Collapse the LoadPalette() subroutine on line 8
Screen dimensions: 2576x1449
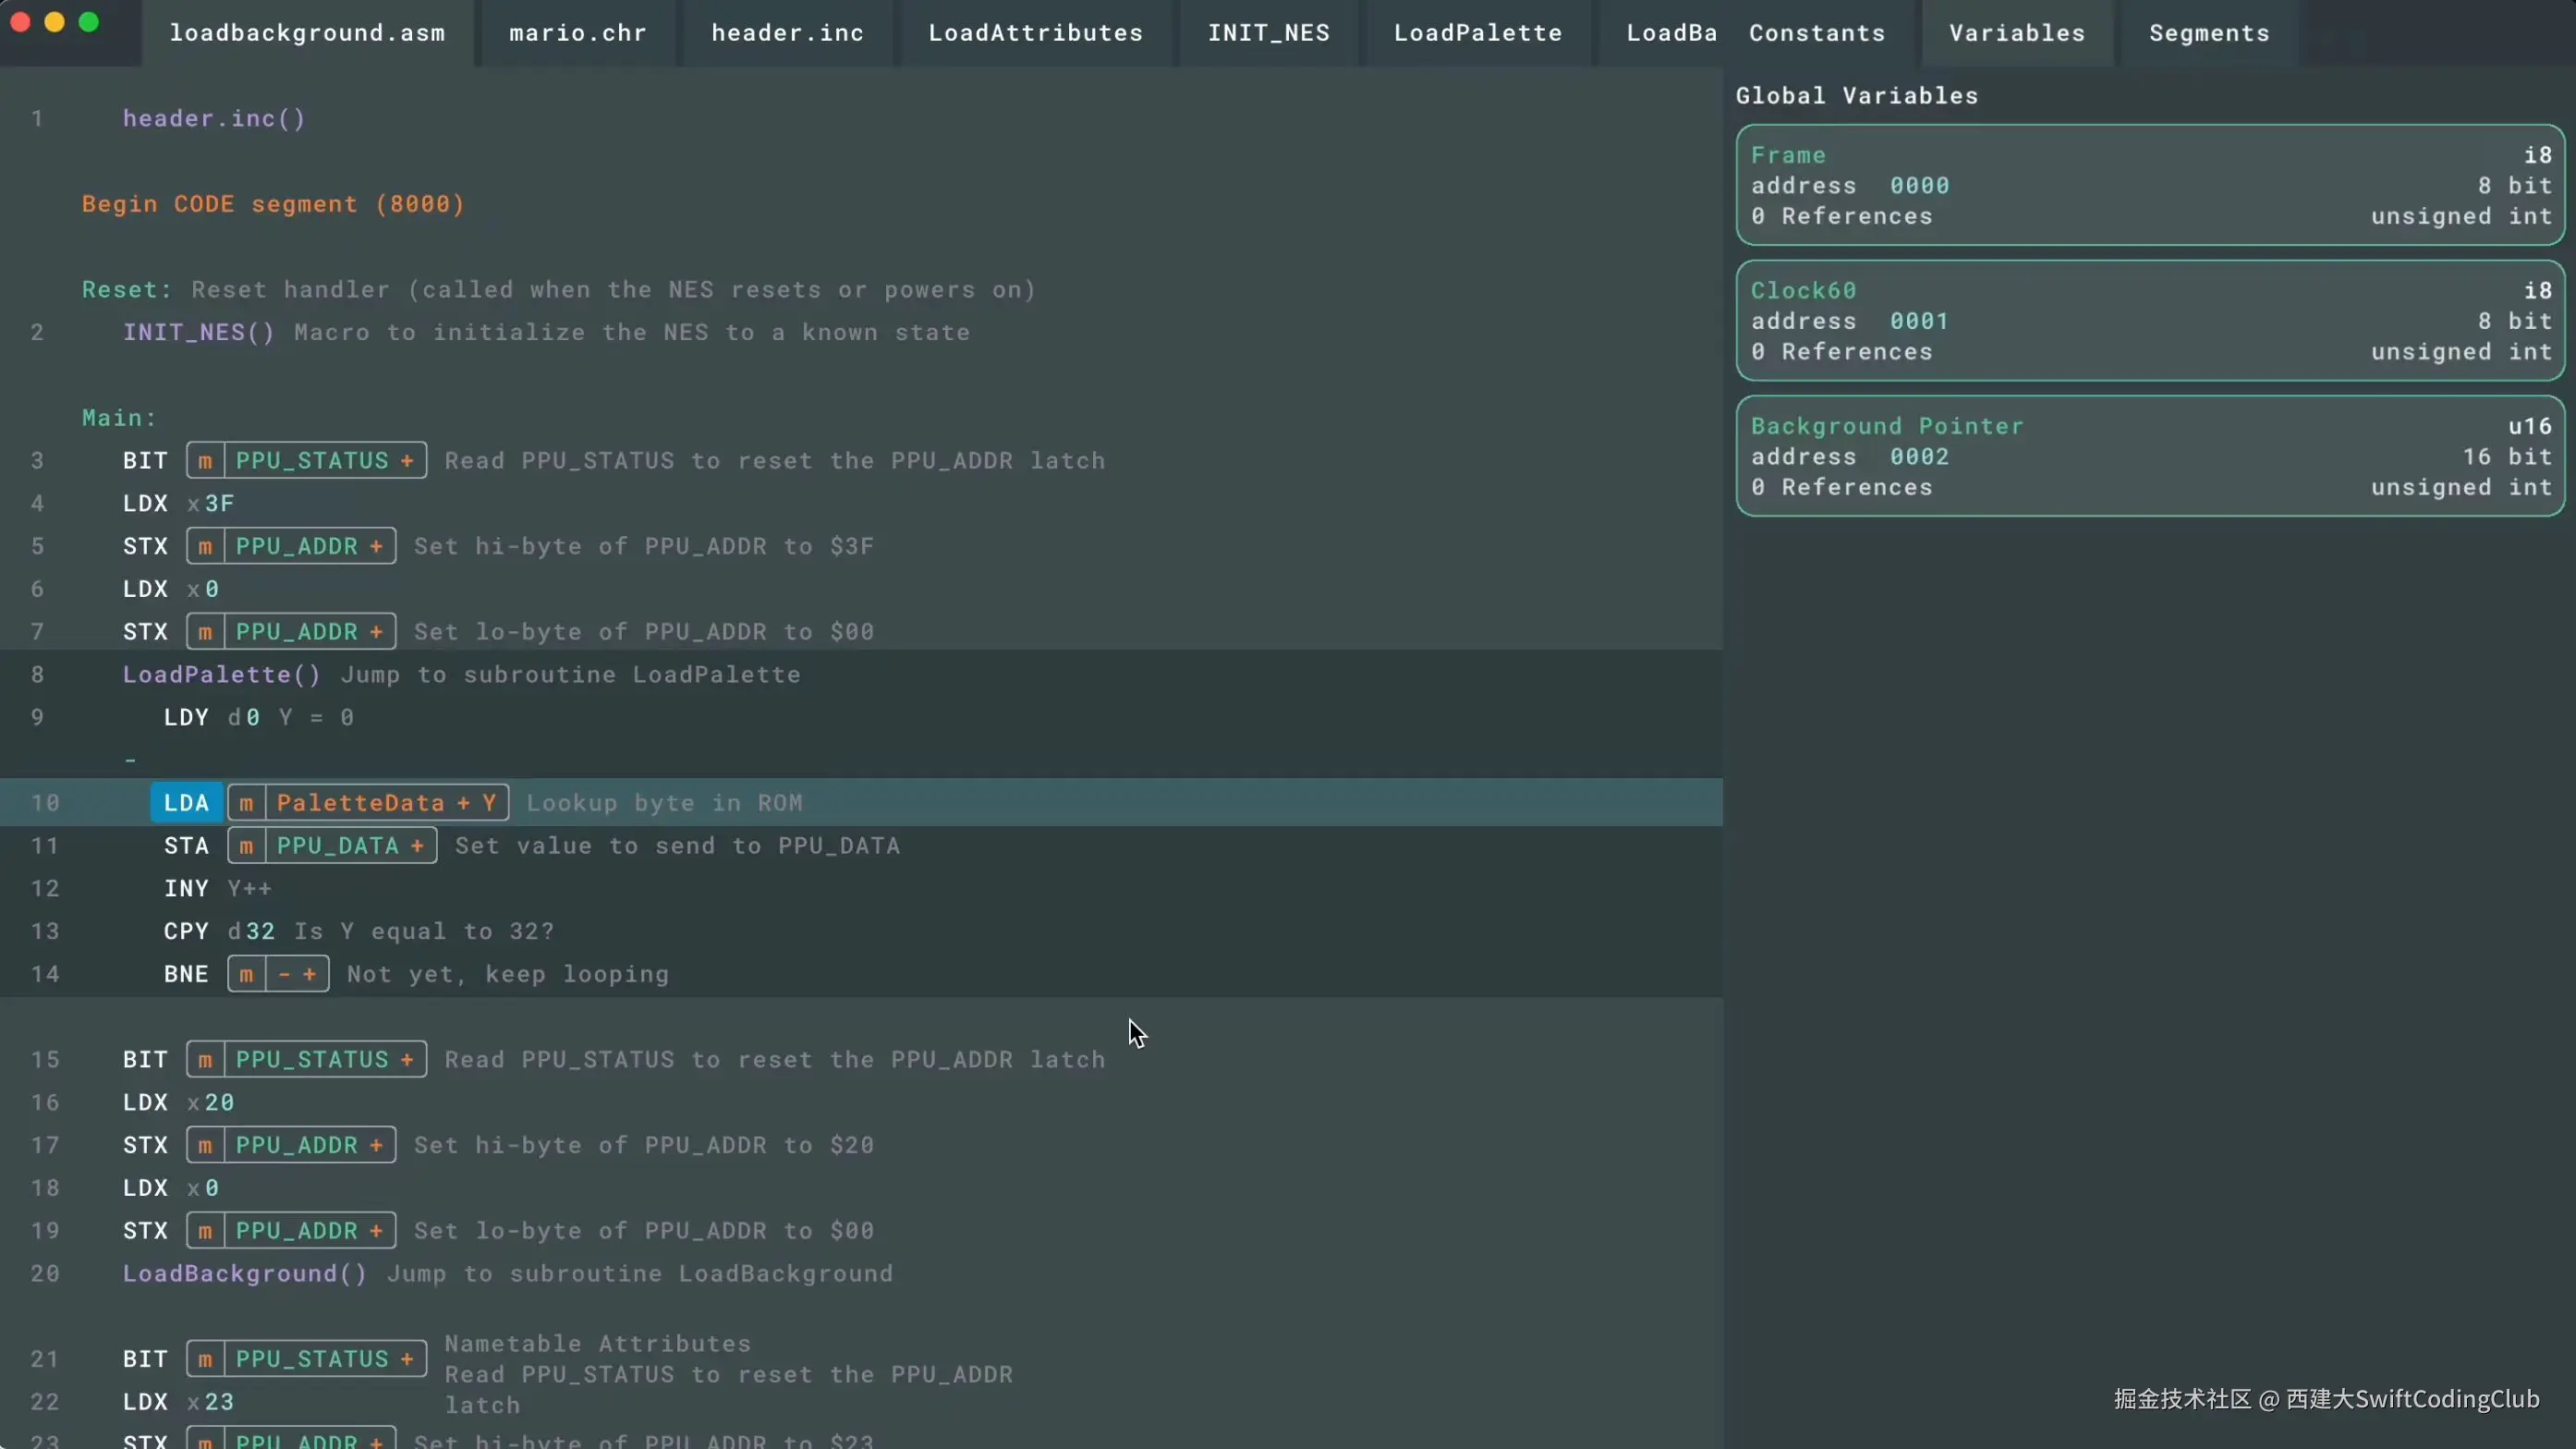click(x=221, y=675)
